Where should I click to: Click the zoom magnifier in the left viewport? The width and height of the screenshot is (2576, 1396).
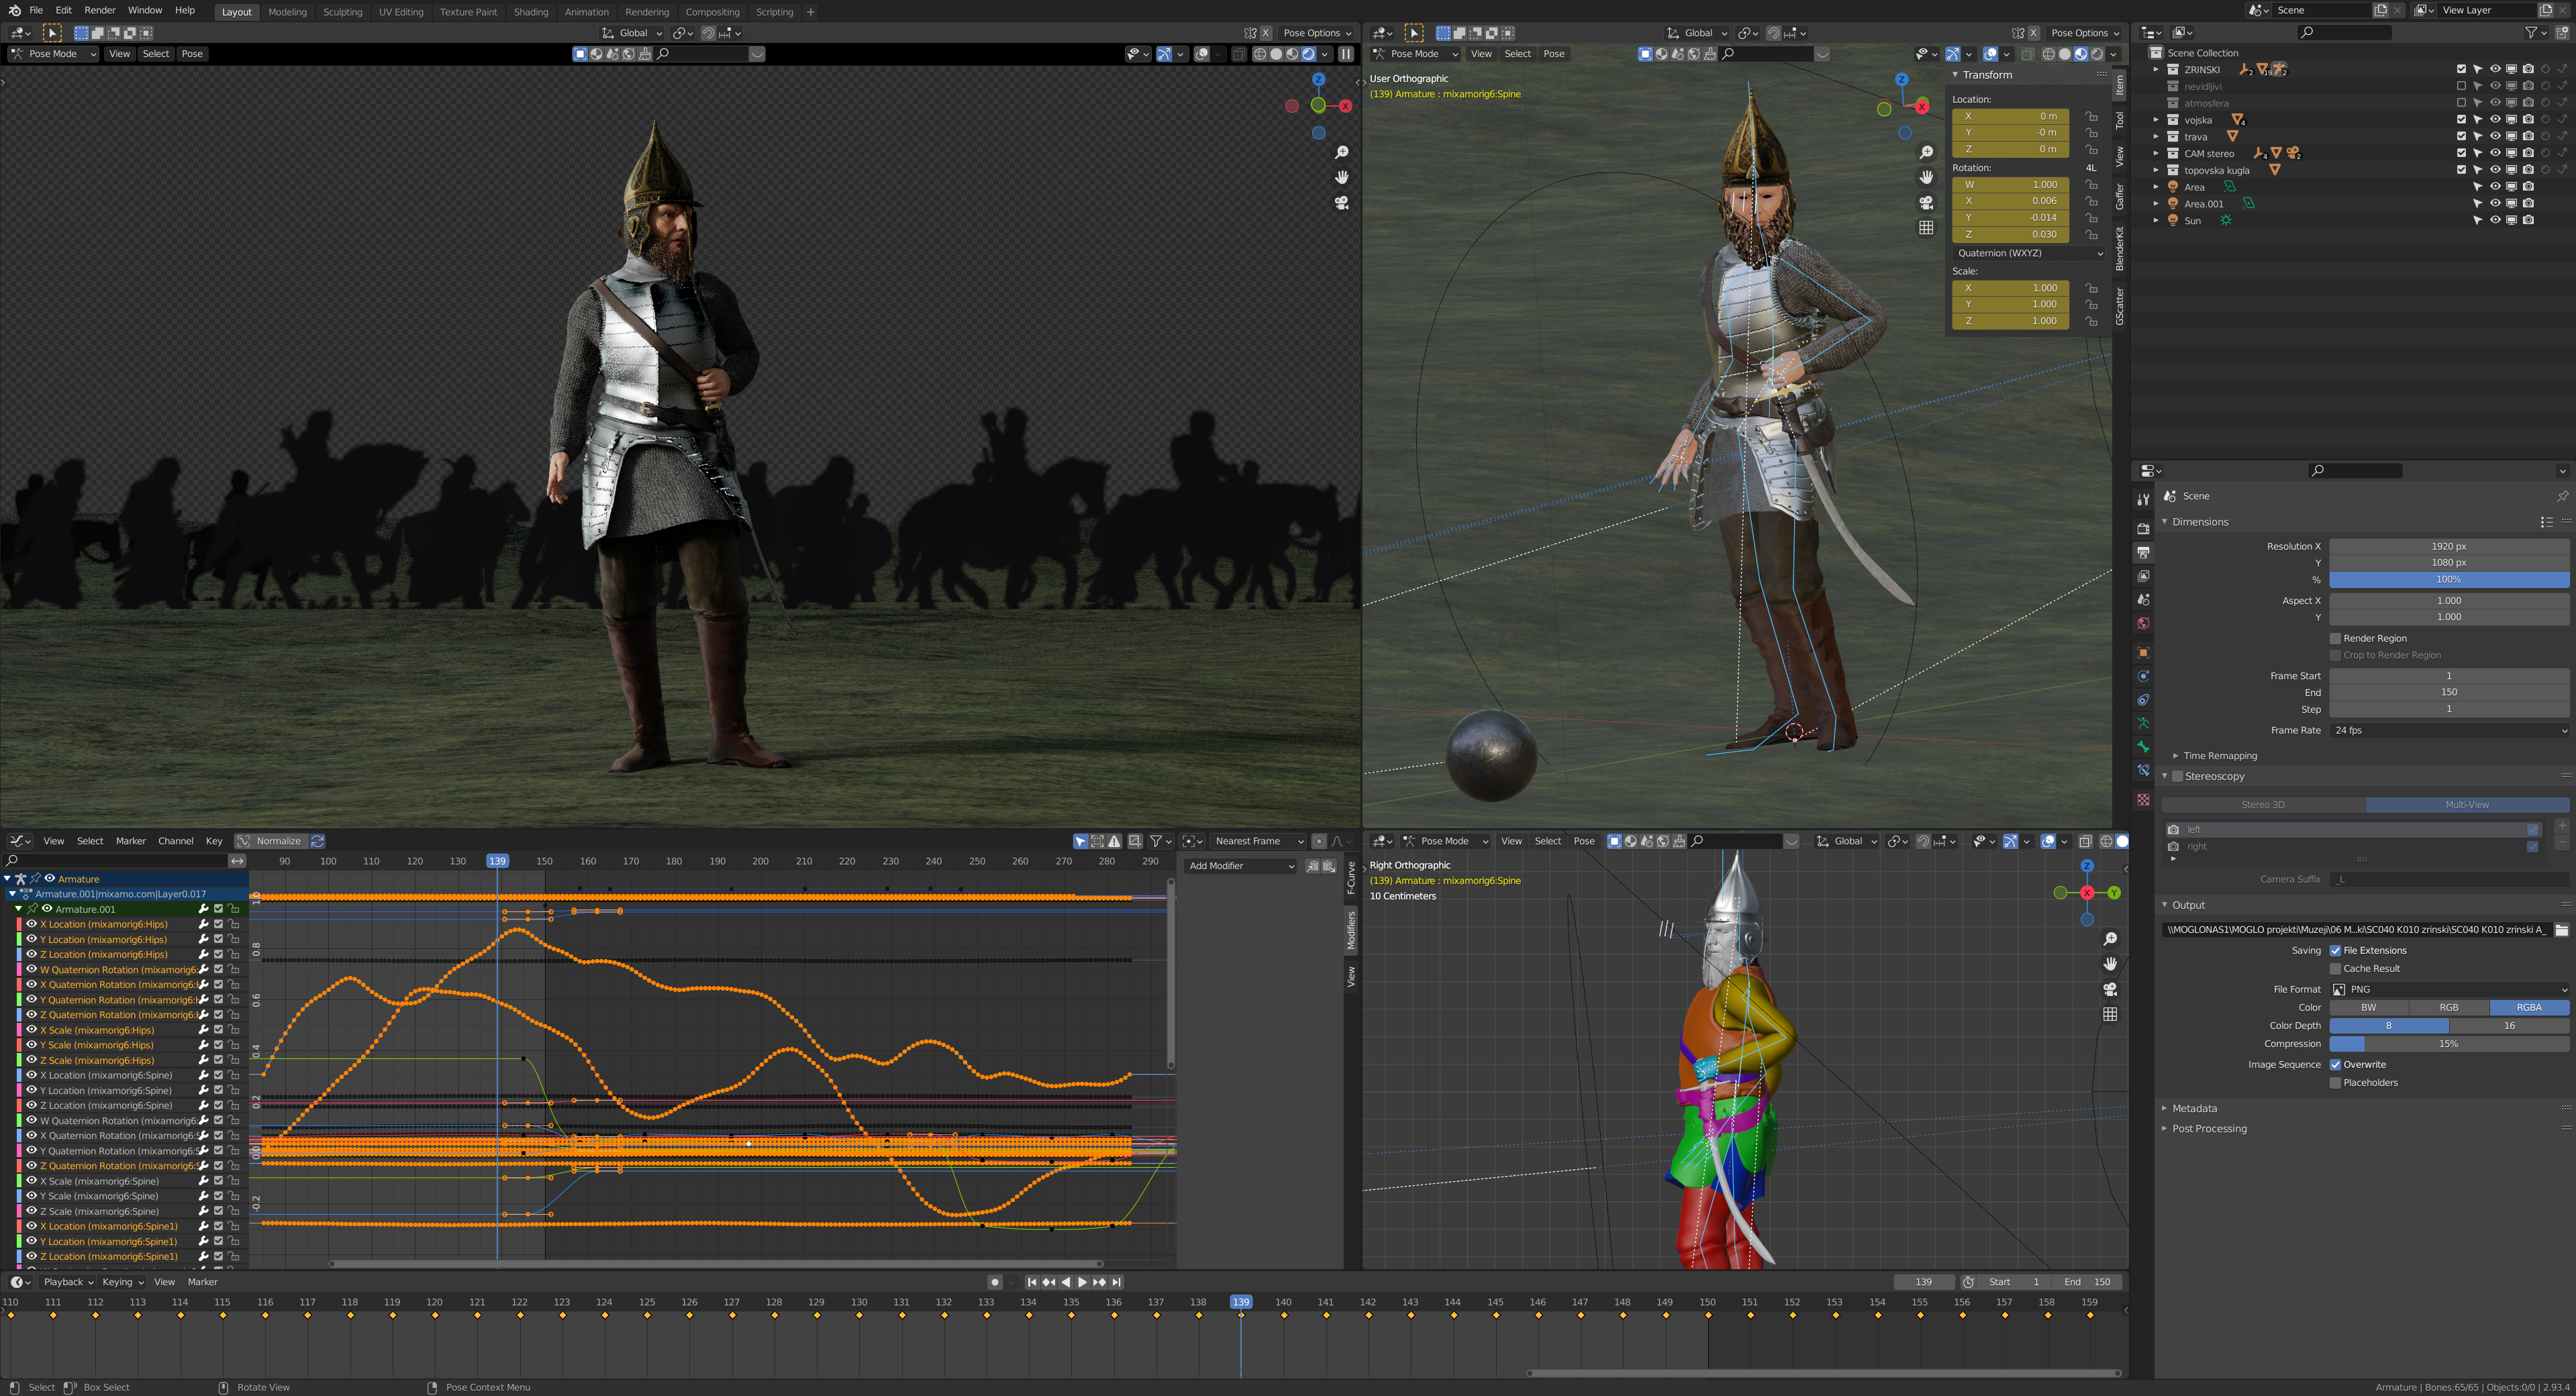[1342, 152]
